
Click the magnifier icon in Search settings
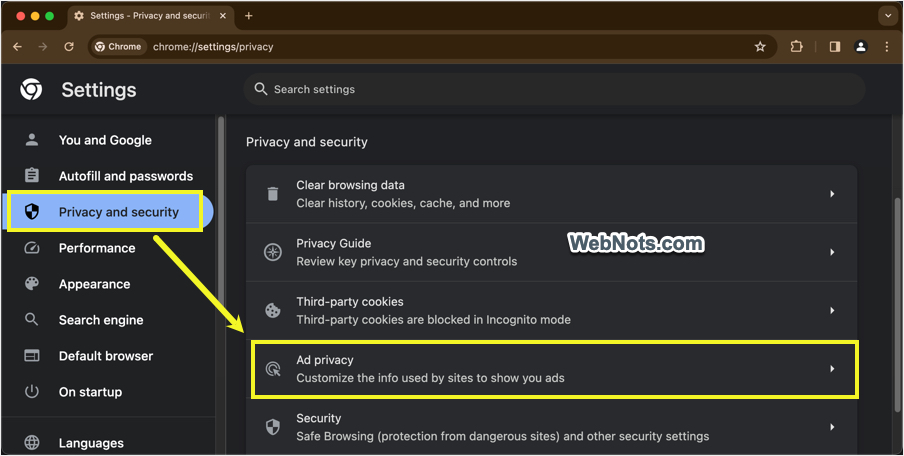coord(261,89)
